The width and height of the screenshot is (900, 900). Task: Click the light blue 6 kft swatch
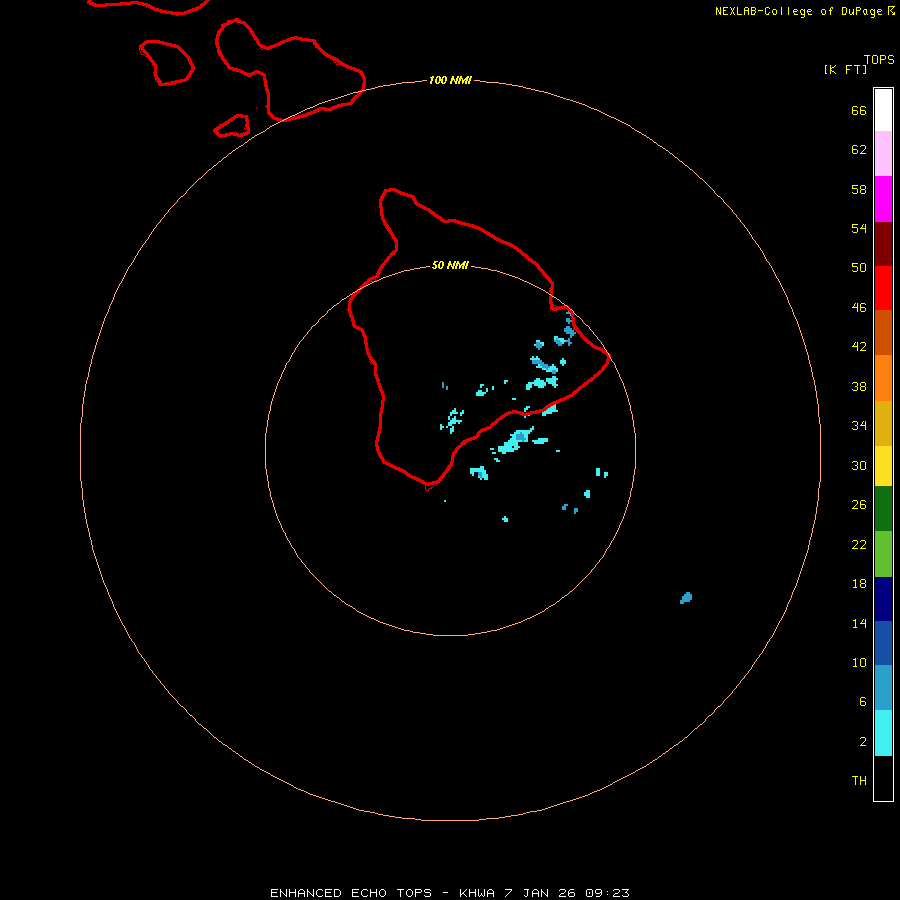point(883,688)
